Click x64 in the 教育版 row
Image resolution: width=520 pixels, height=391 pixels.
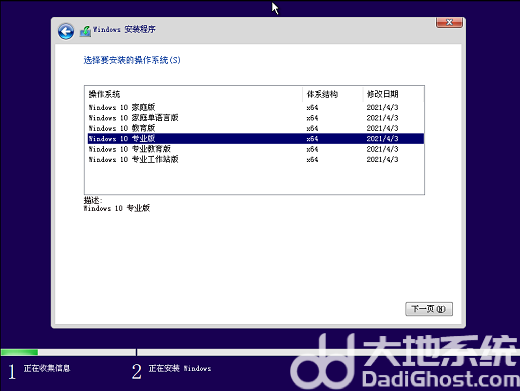(x=312, y=128)
